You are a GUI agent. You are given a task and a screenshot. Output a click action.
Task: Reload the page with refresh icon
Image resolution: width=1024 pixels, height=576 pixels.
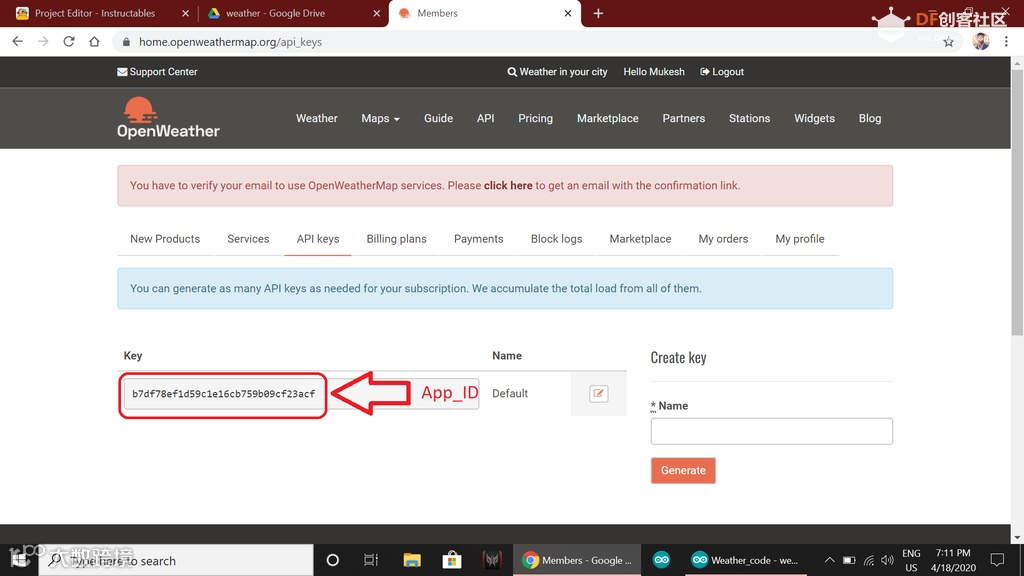click(69, 42)
